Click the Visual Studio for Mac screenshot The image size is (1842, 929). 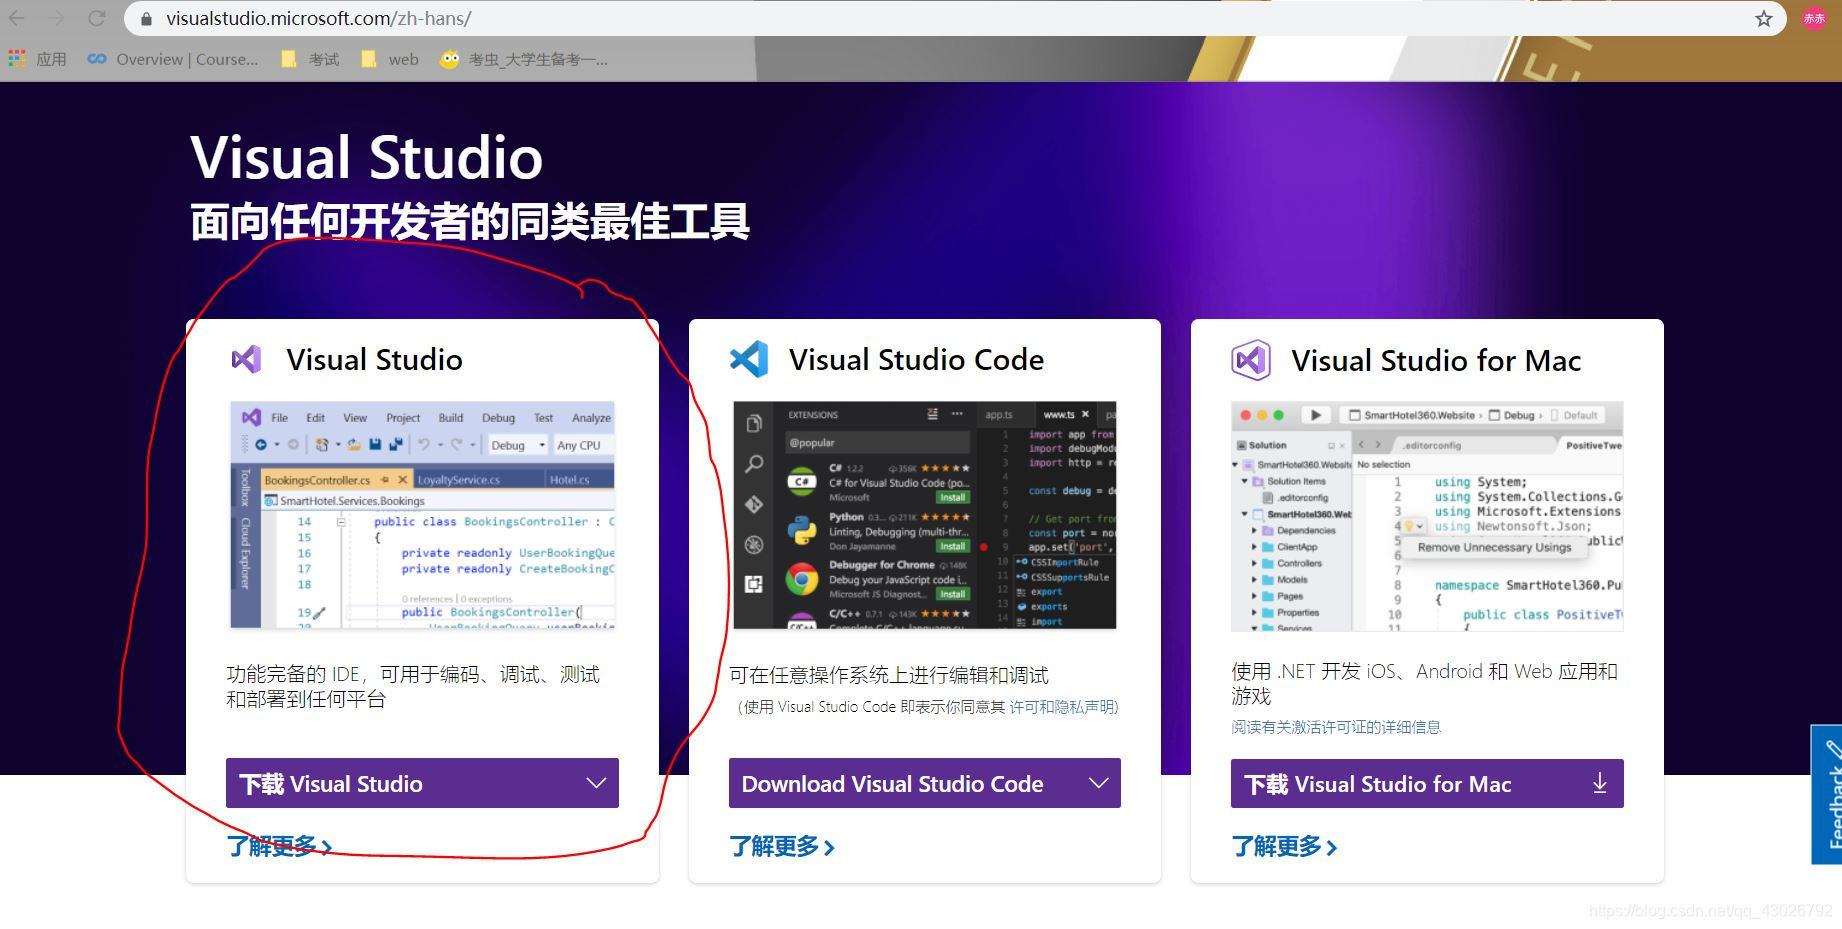pyautogui.click(x=1427, y=516)
